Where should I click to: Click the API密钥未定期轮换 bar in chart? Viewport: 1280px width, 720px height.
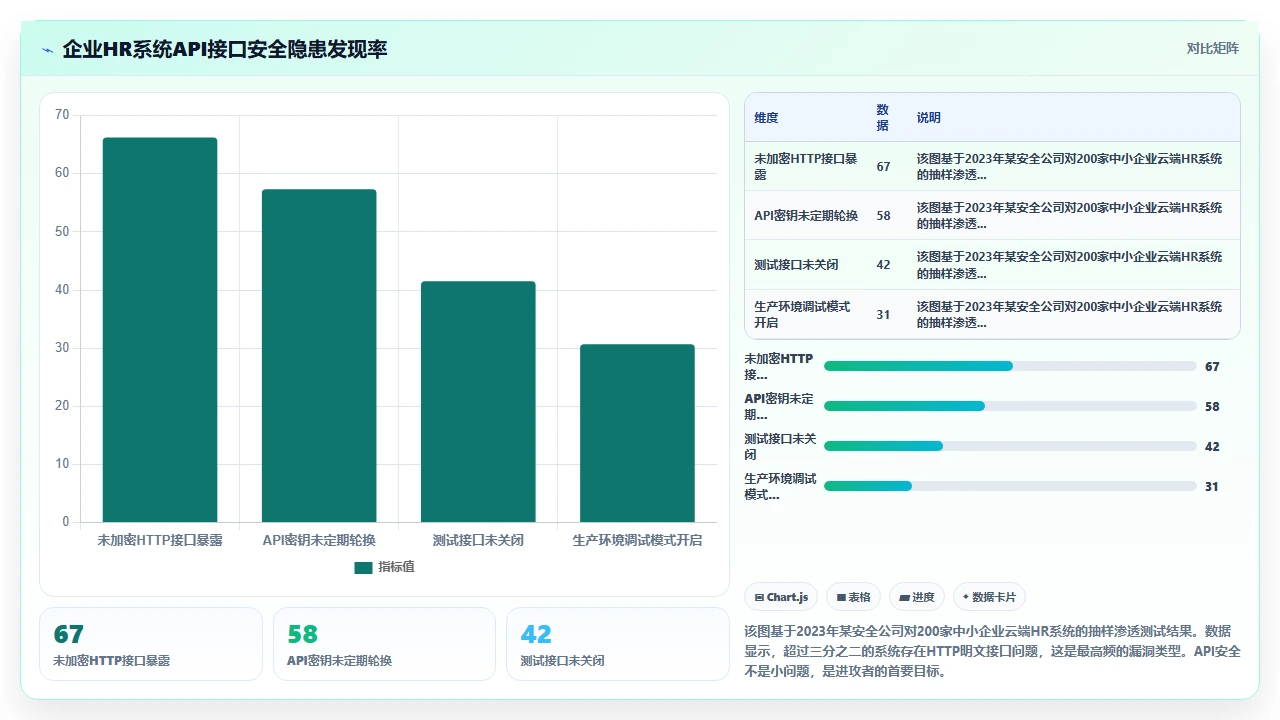[319, 356]
